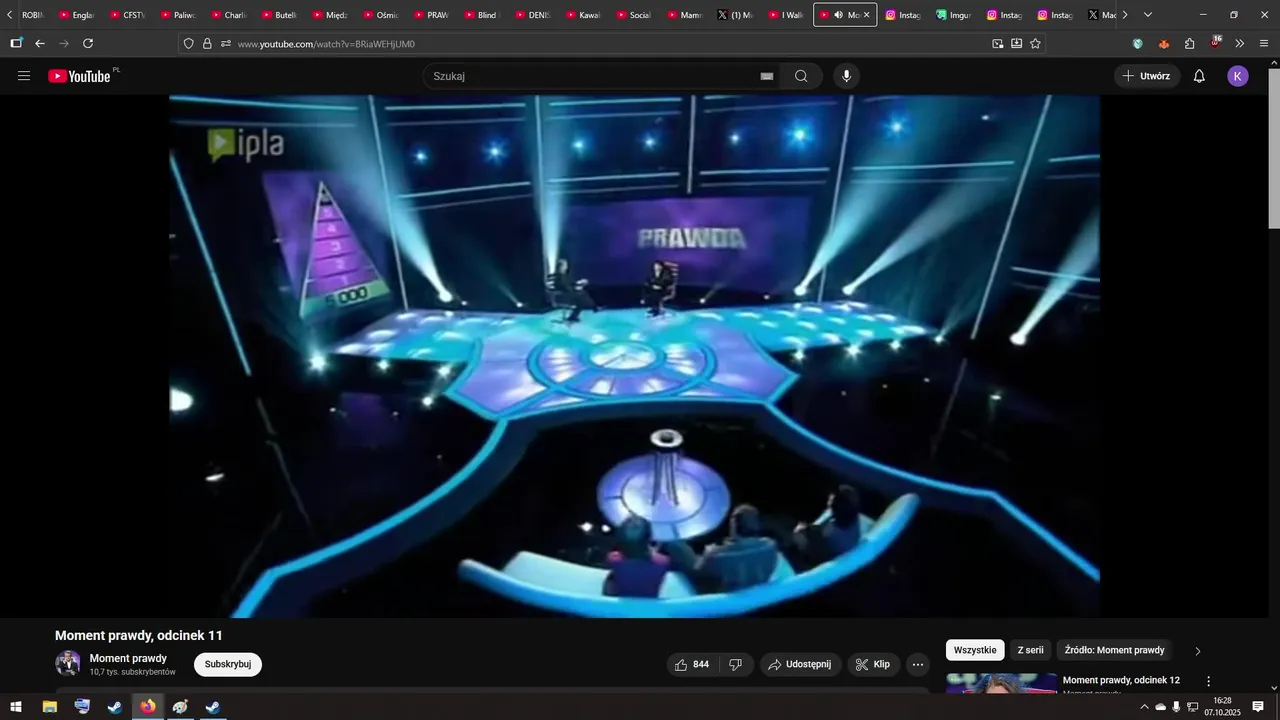The image size is (1280, 720).
Task: Switch to the Social tab
Action: click(x=633, y=15)
